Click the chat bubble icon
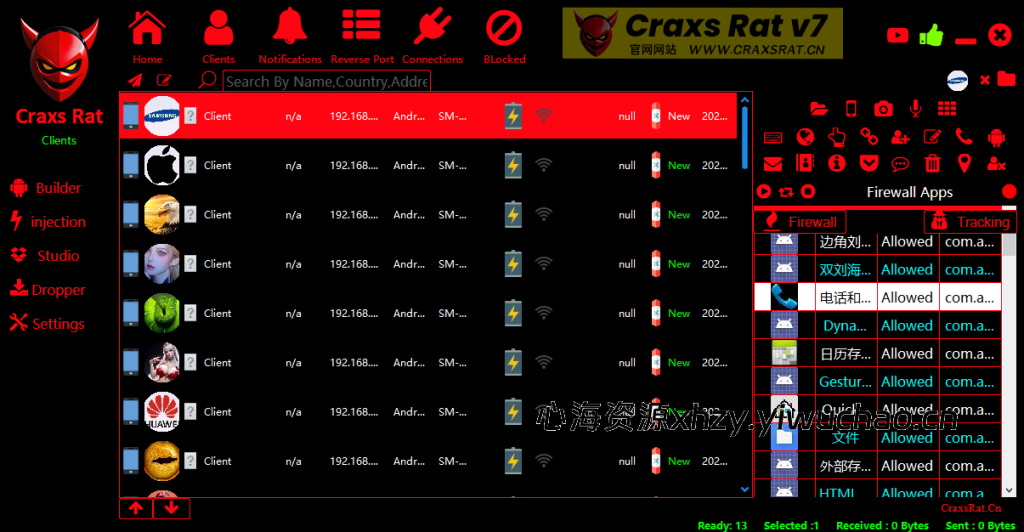Image resolution: width=1024 pixels, height=532 pixels. point(901,164)
